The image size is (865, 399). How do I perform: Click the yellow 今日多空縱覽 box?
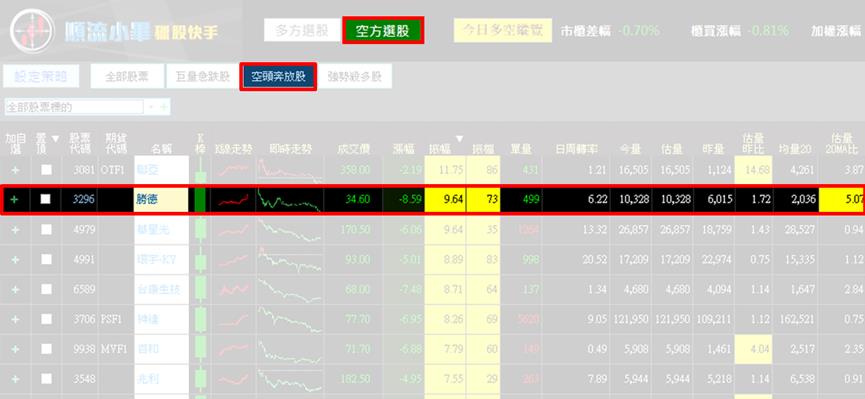tap(503, 30)
